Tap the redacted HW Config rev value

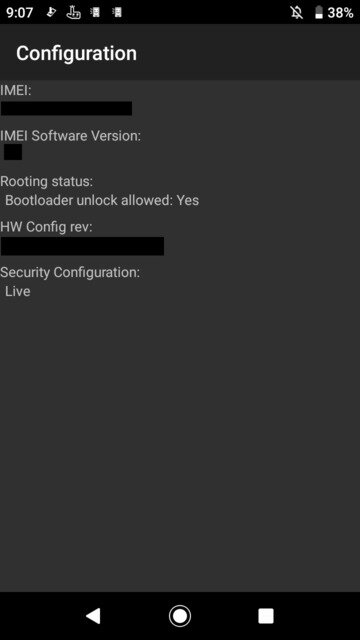point(82,246)
